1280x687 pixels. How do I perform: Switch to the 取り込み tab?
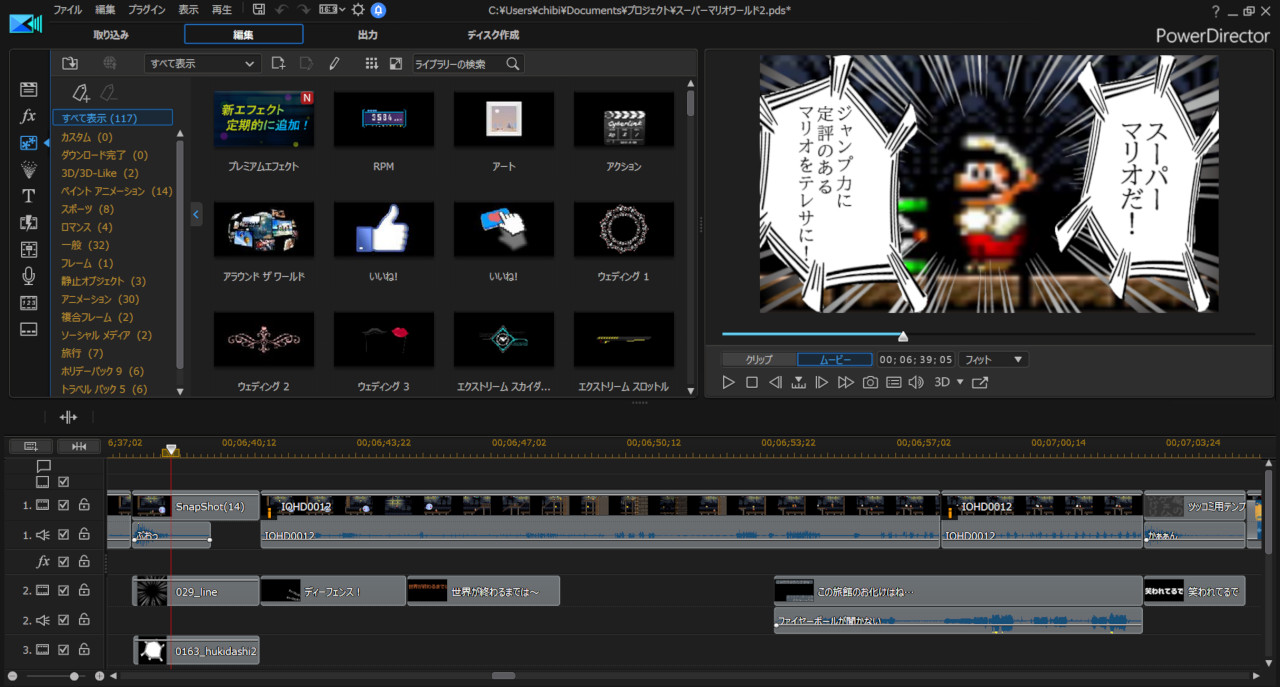point(111,34)
